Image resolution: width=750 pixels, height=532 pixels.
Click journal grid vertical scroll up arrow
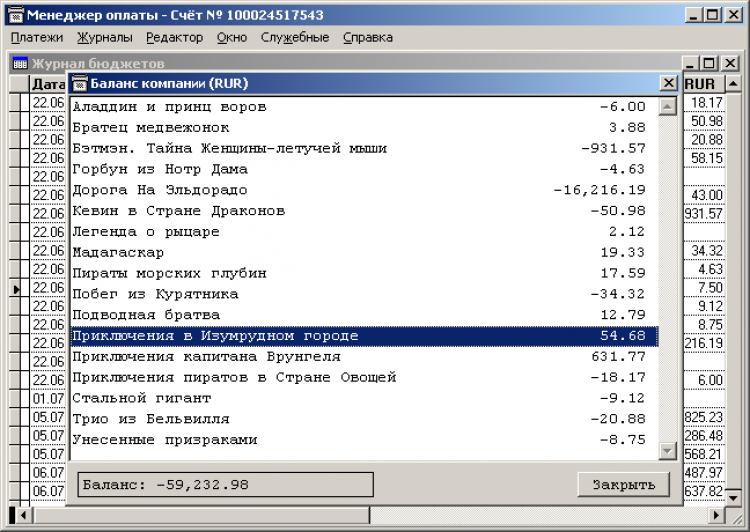point(733,84)
